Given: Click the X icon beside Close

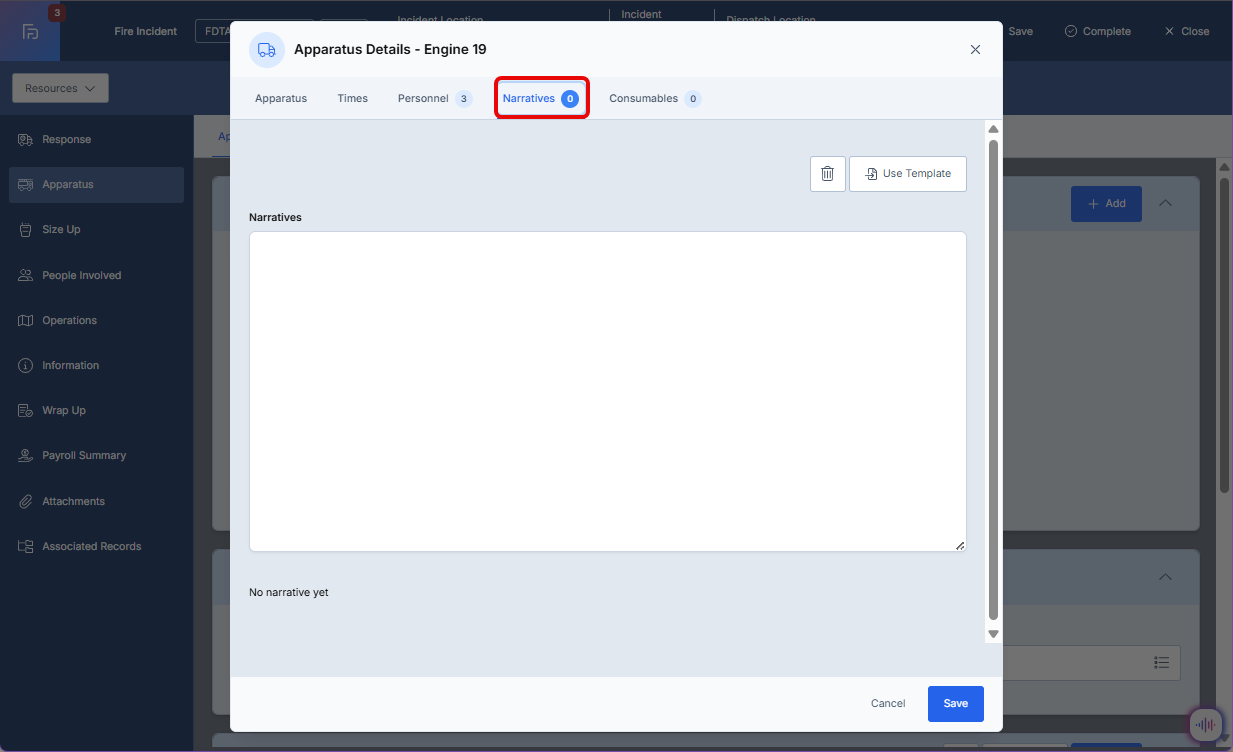Looking at the screenshot, I should [x=1170, y=32].
